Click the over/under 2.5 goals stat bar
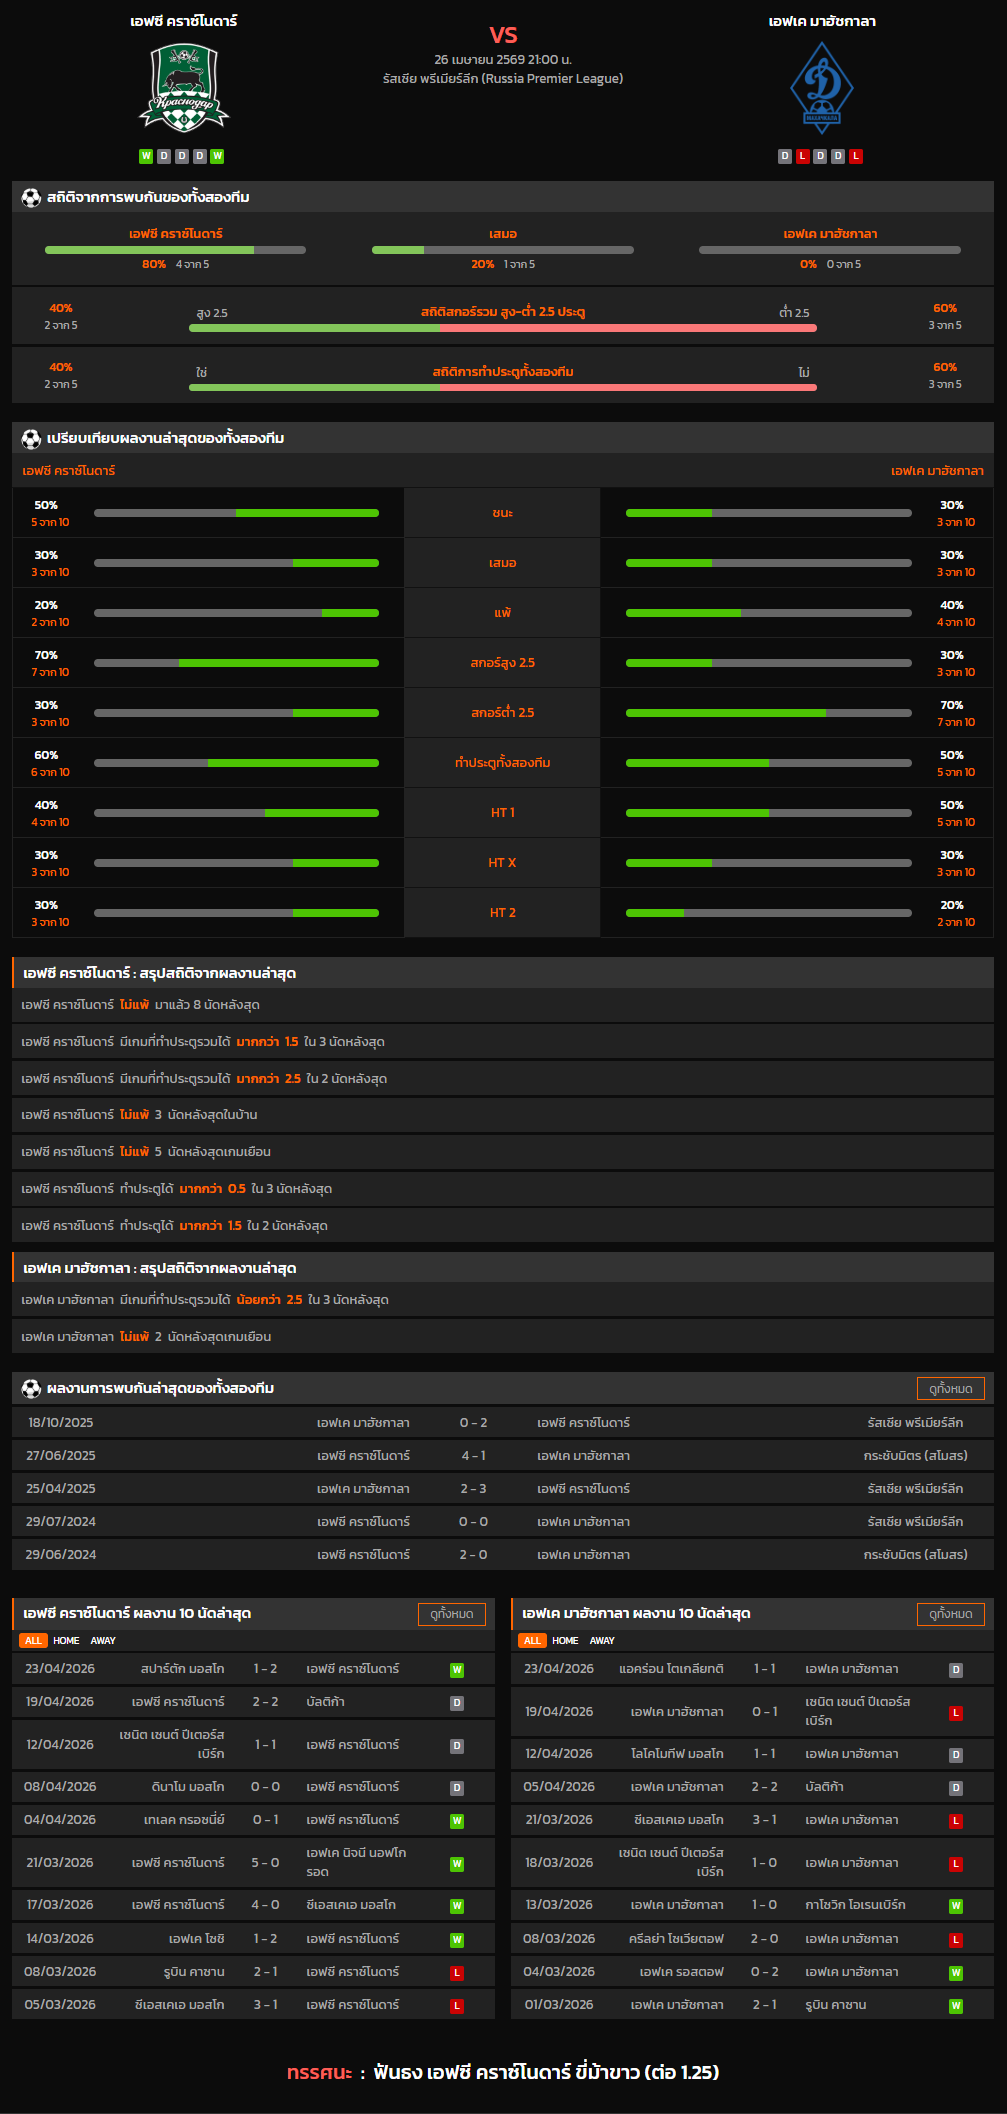 [503, 328]
